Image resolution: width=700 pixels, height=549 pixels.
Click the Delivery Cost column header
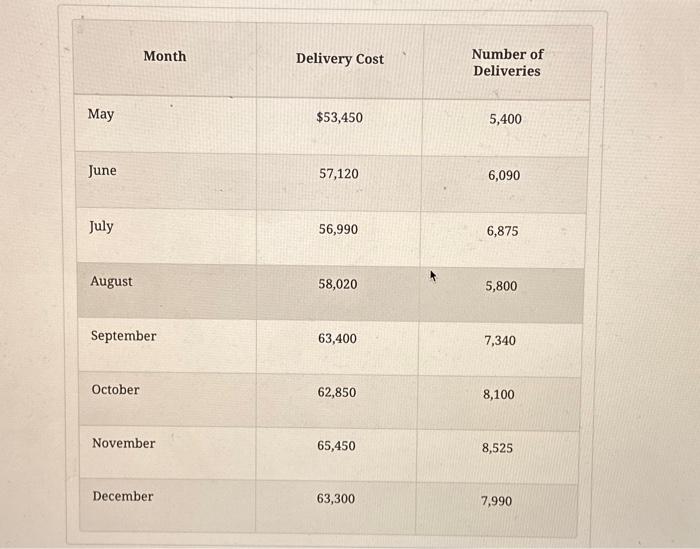point(339,59)
